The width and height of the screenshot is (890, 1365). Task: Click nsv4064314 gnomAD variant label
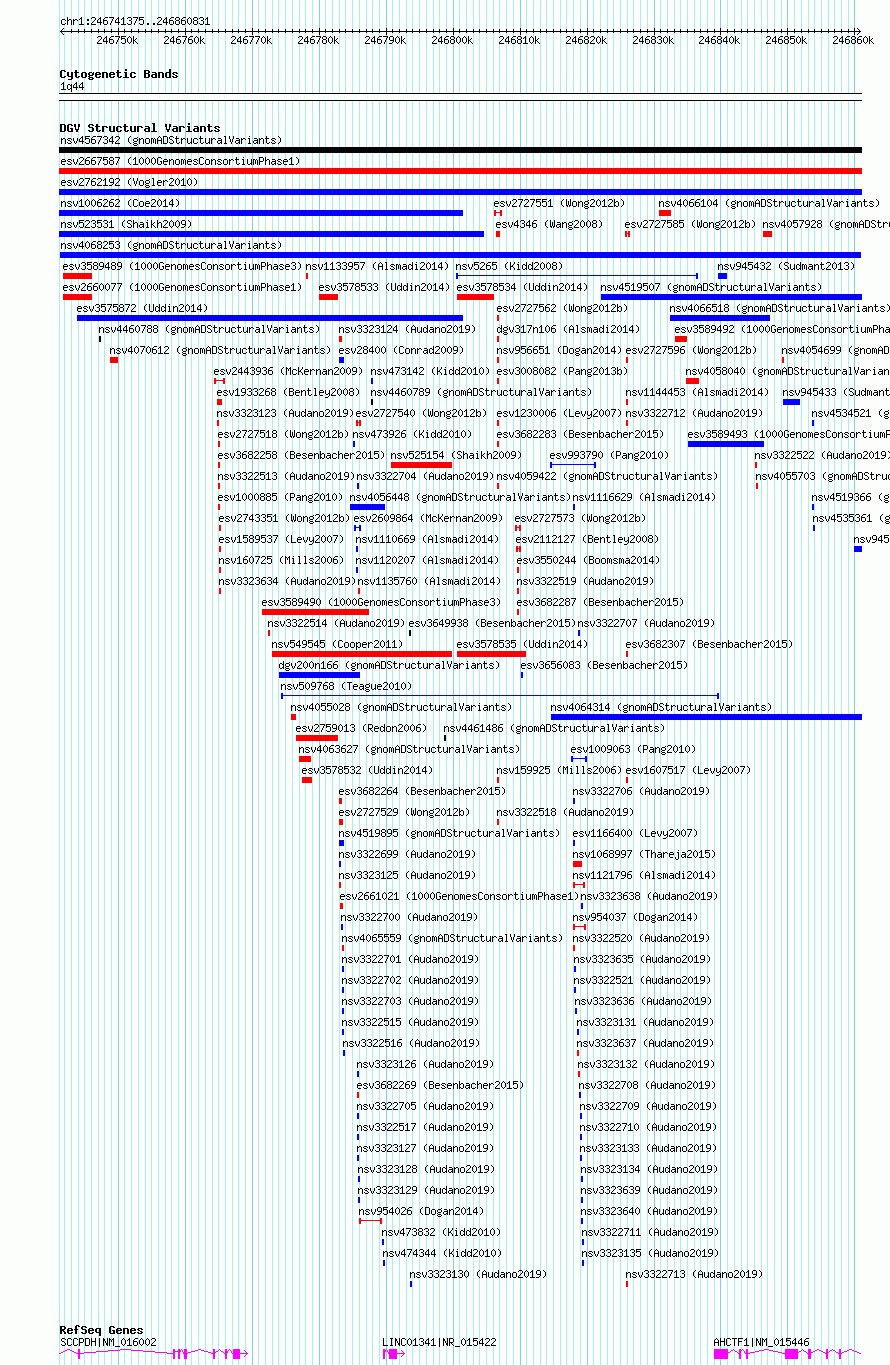coord(662,707)
